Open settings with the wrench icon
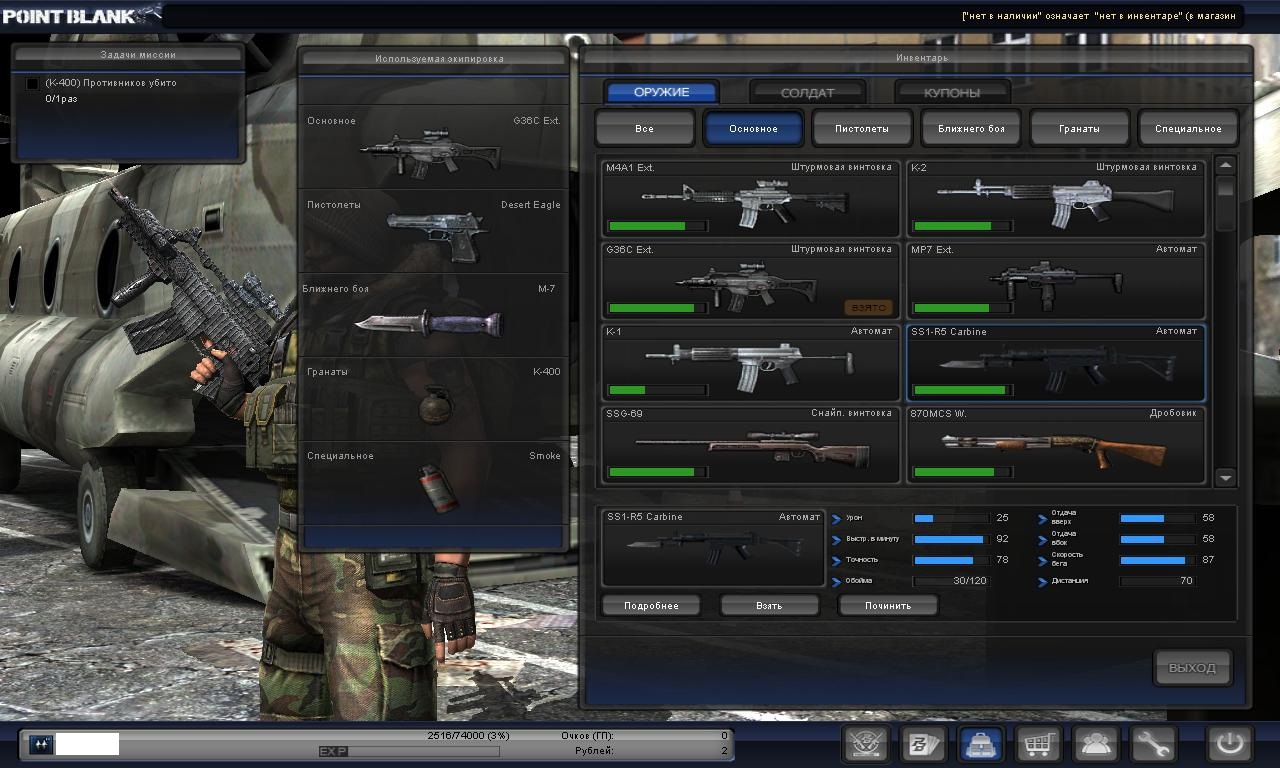The image size is (1280, 768). click(1152, 744)
